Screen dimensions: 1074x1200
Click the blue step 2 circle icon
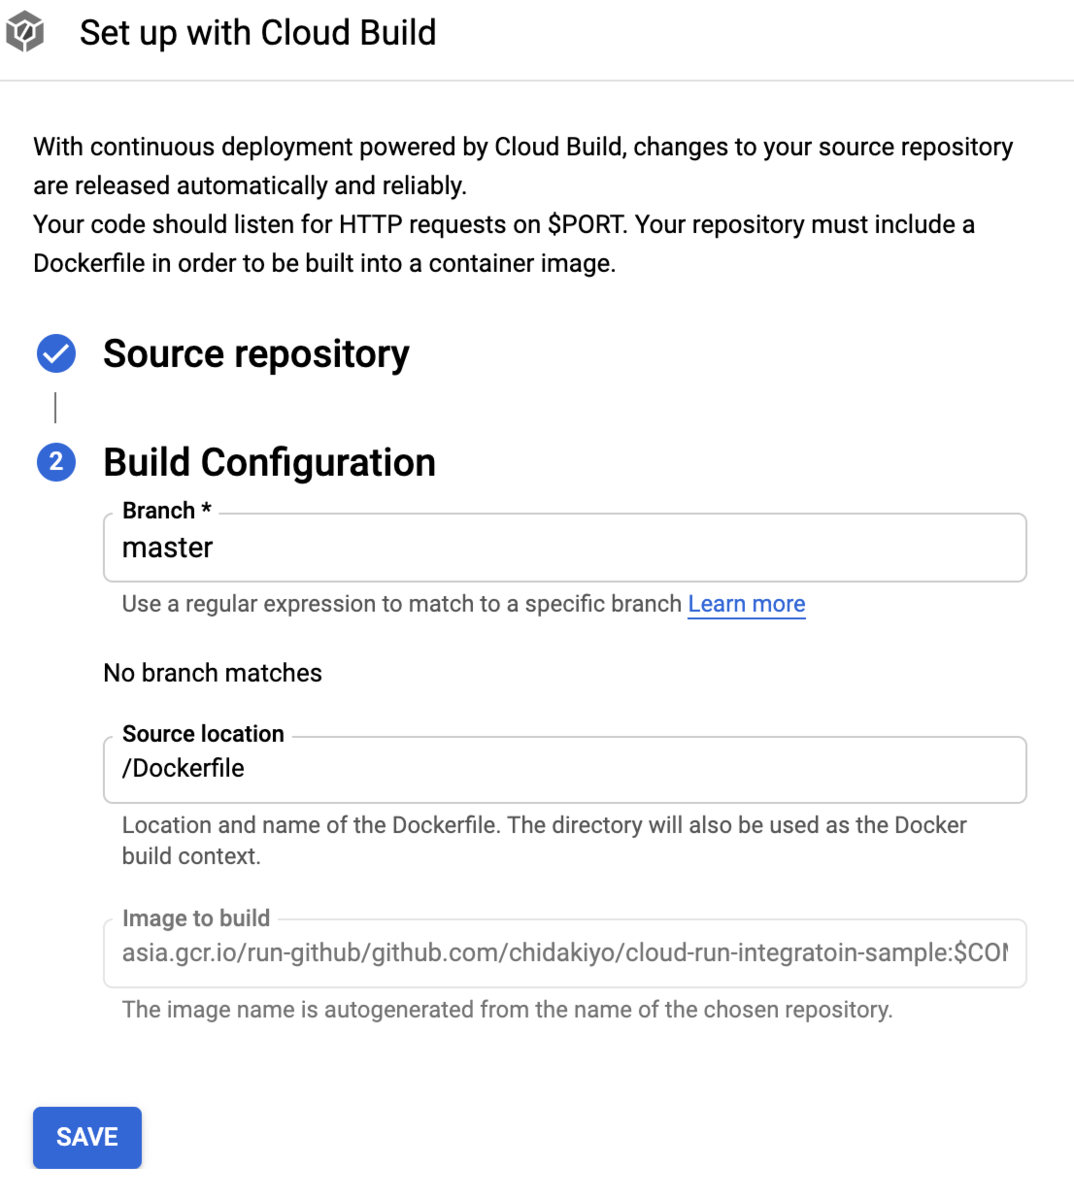56,462
